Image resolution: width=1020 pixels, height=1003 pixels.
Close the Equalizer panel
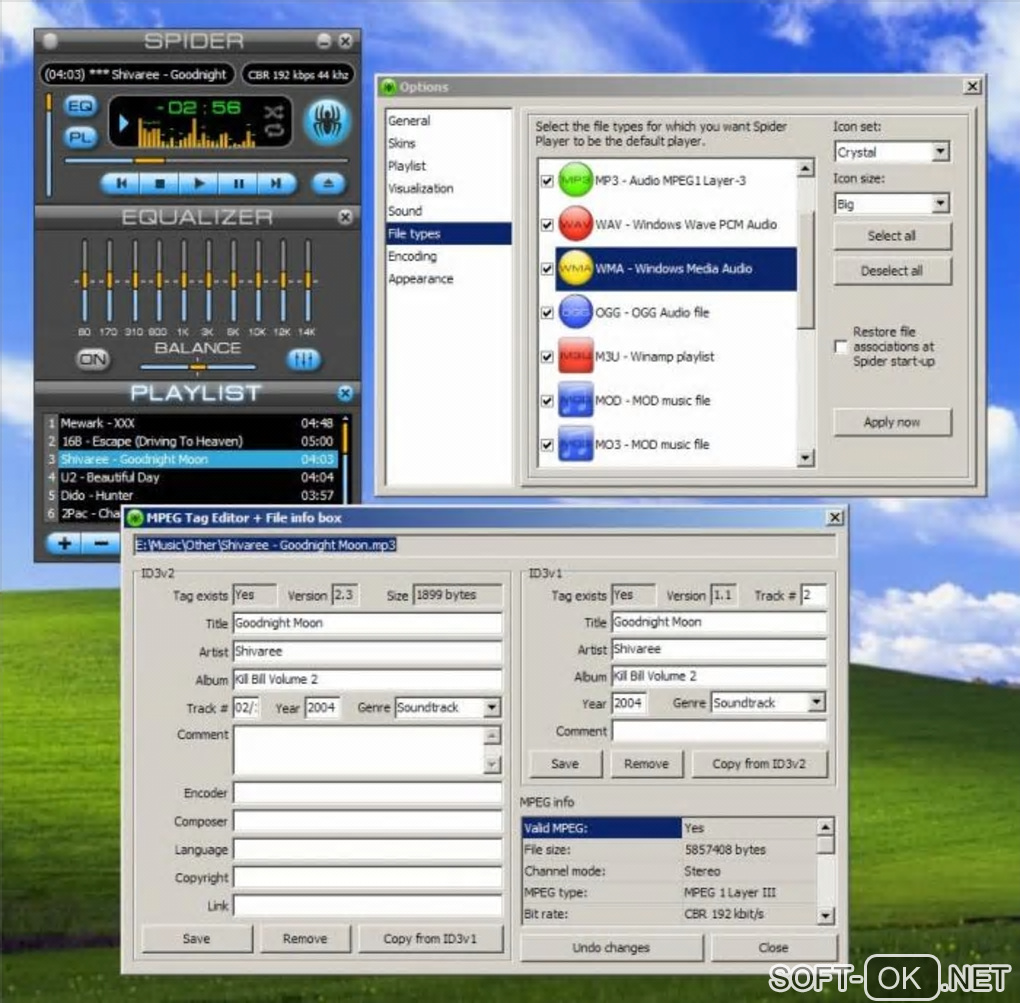345,217
